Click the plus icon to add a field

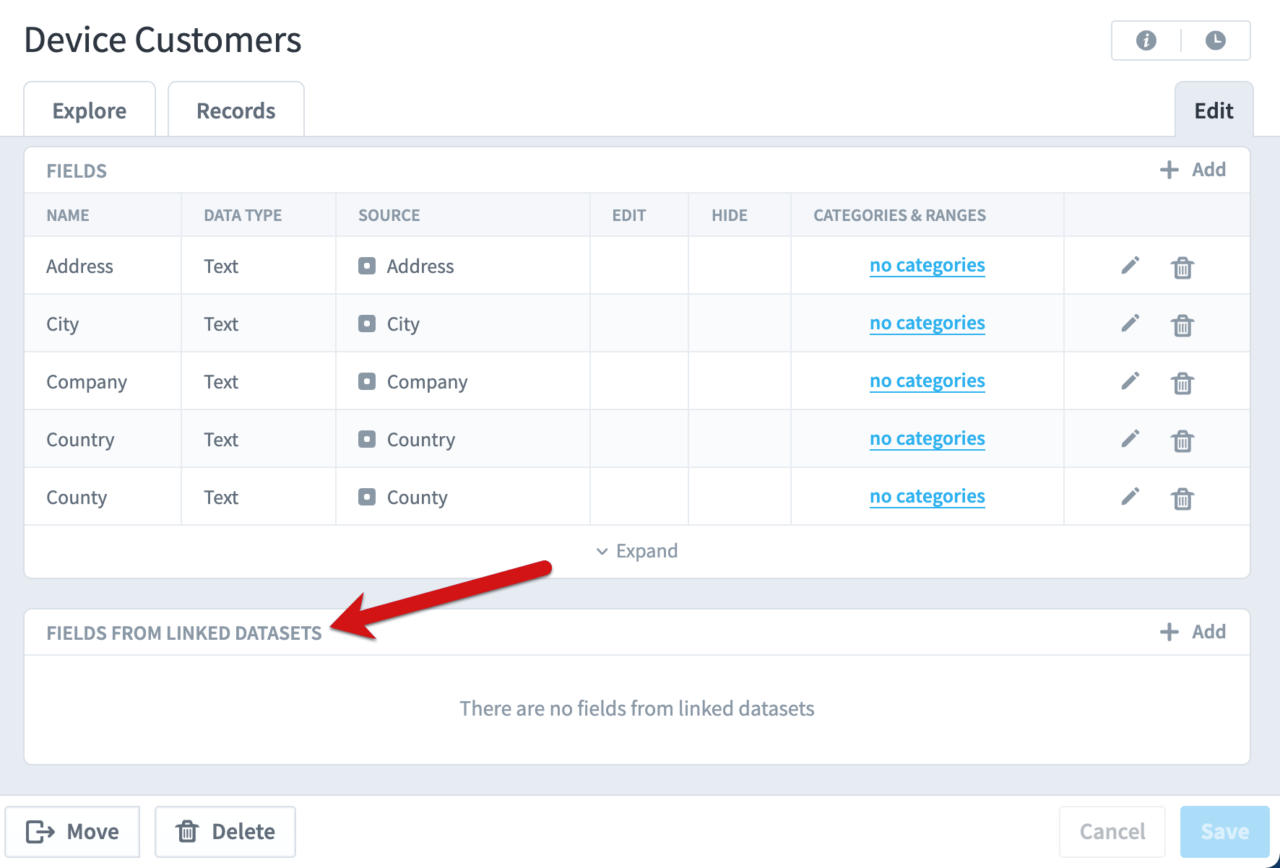(1168, 169)
